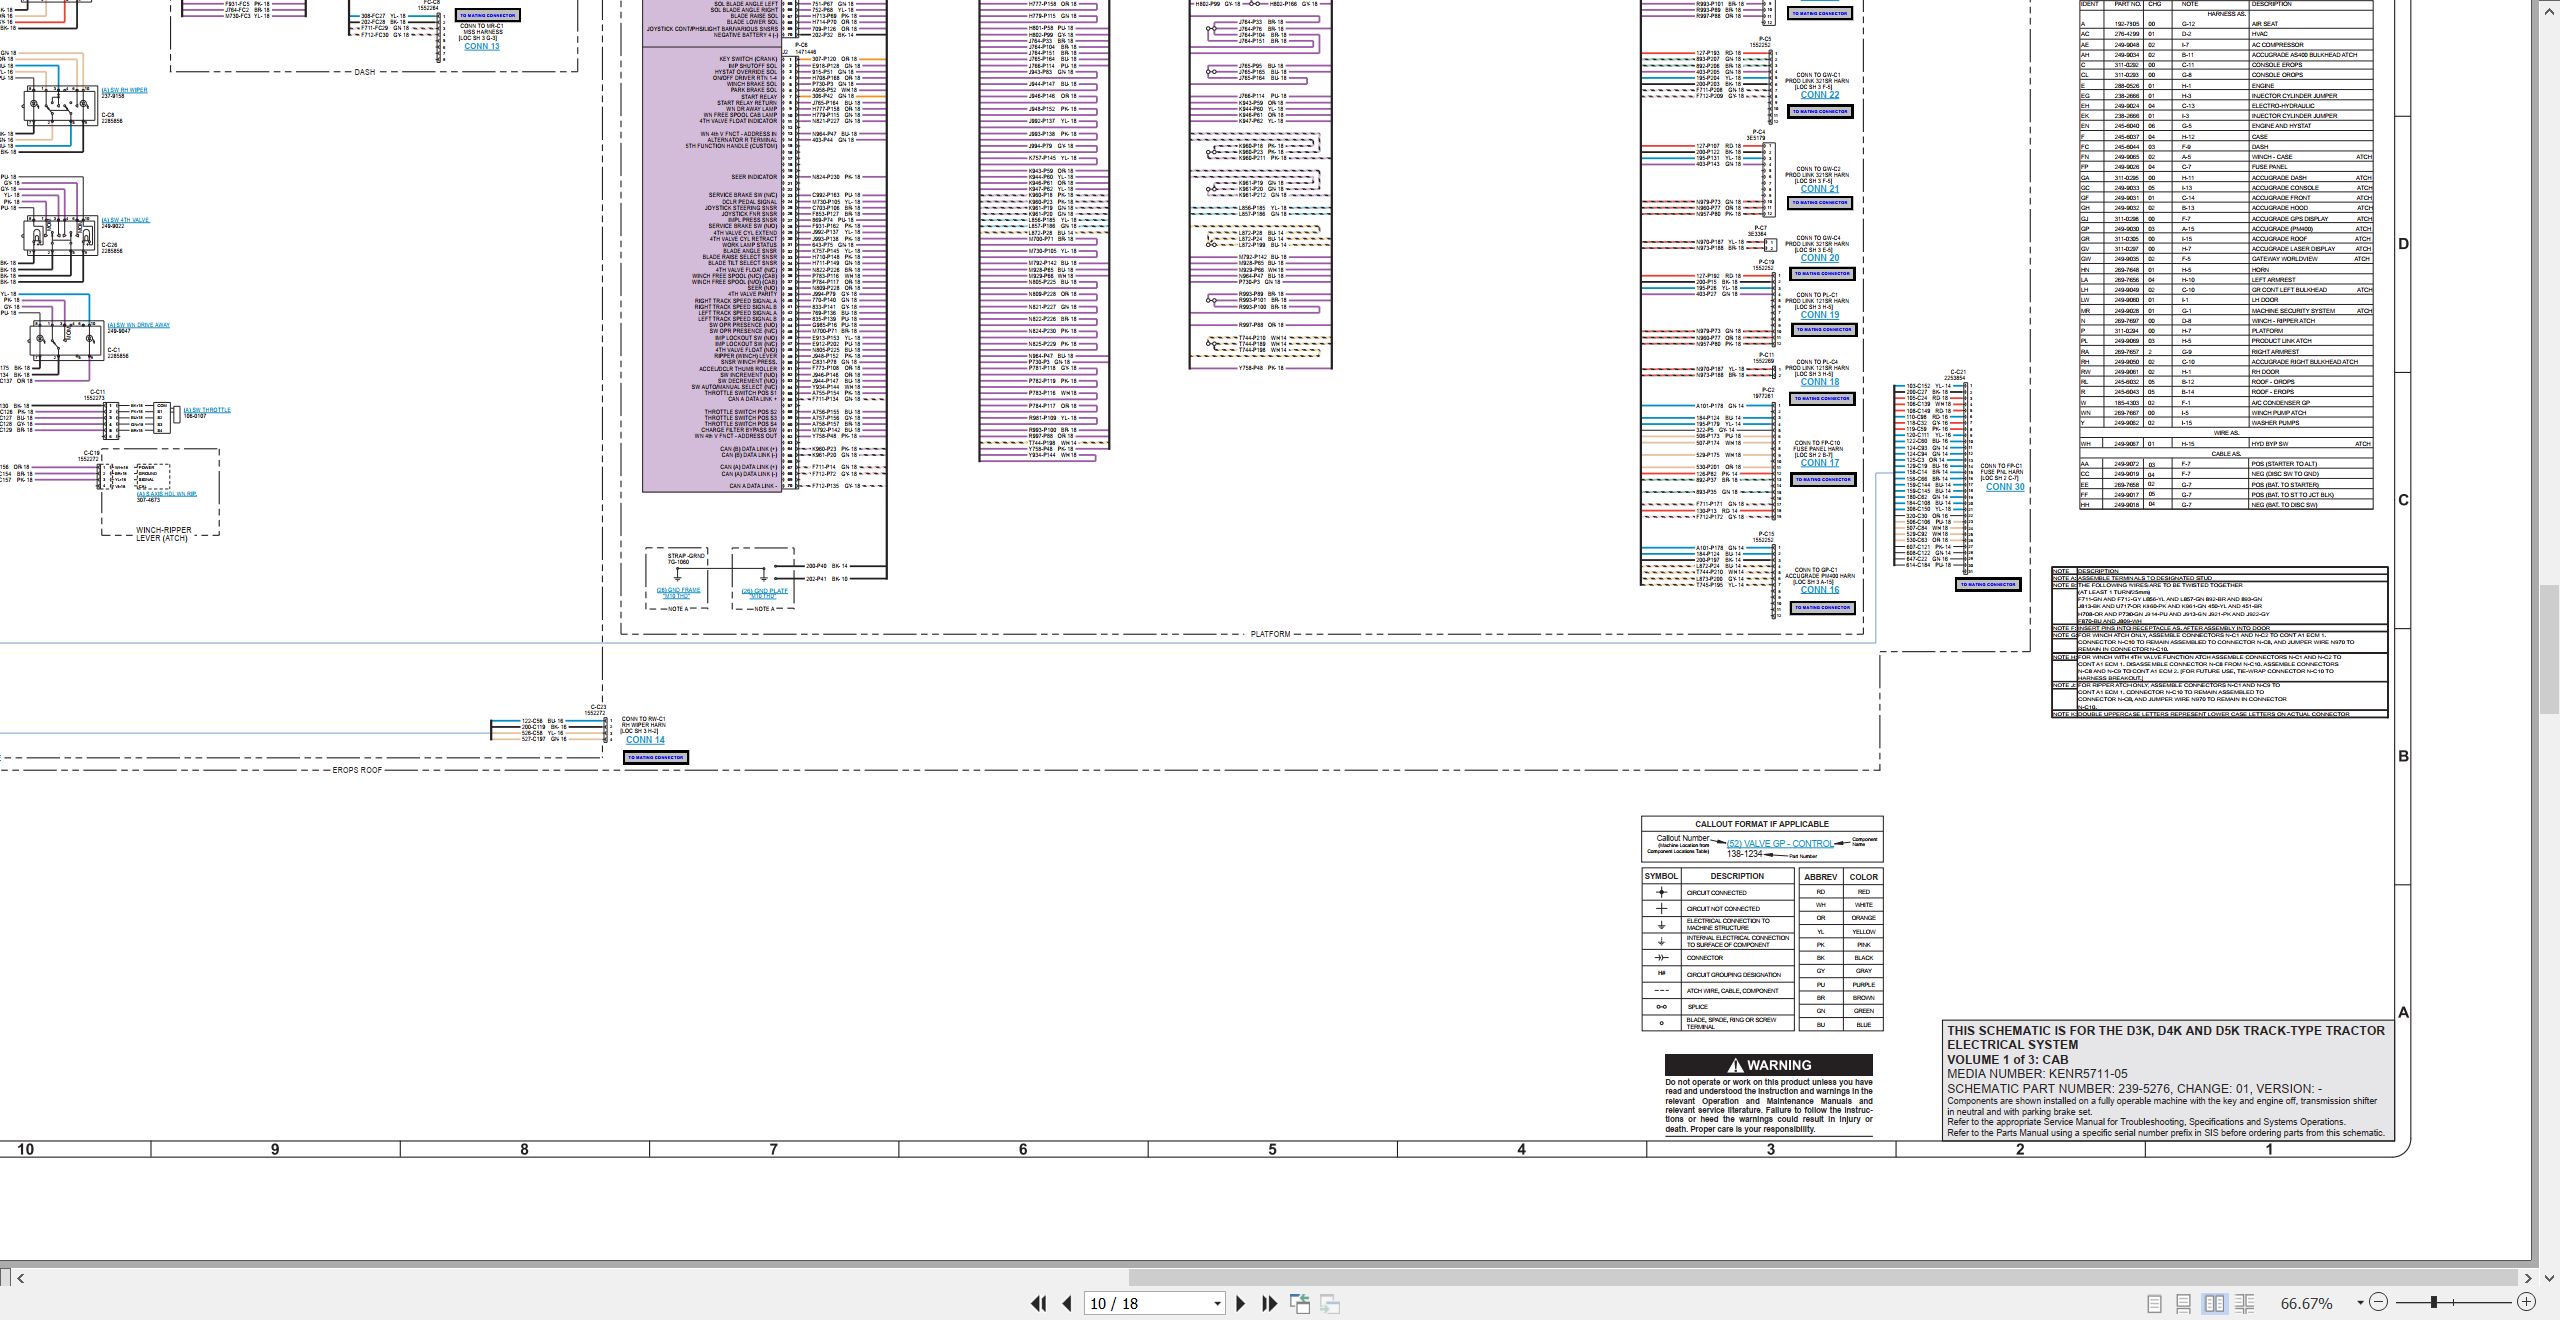Click To Mating Connector under CONN 19

pyautogui.click(x=1824, y=330)
